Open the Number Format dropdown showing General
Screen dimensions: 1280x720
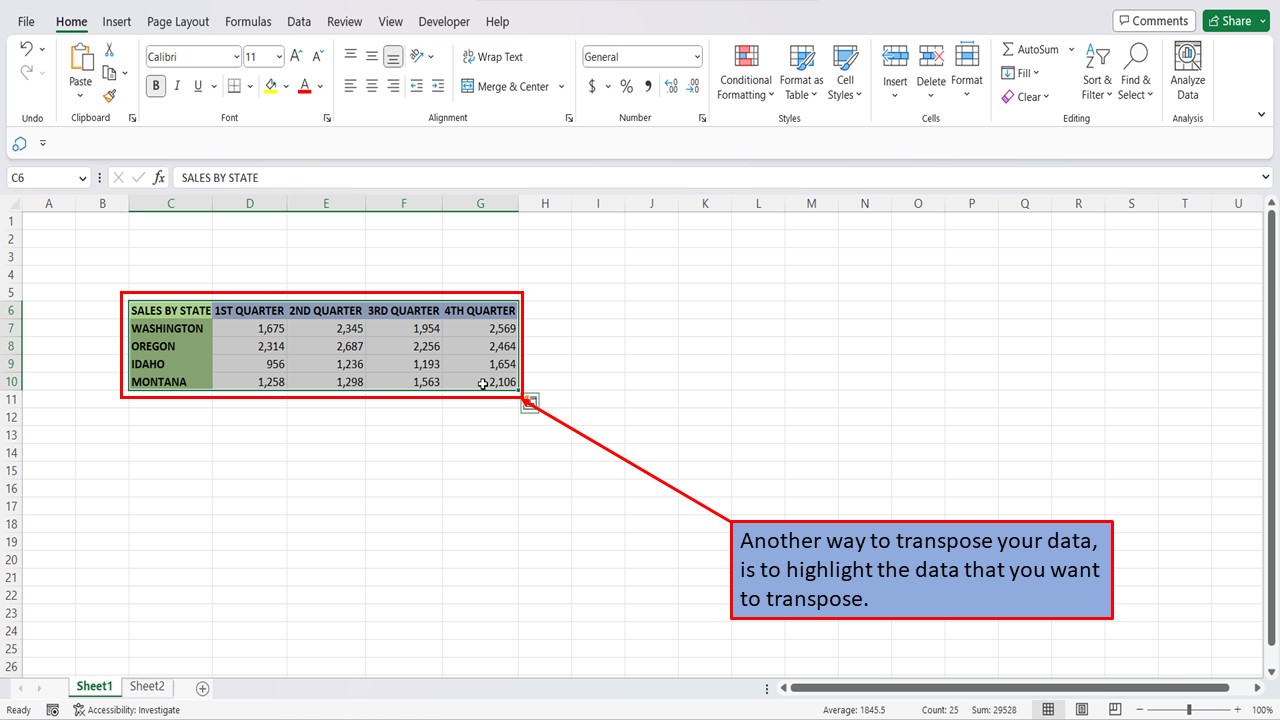(x=641, y=56)
